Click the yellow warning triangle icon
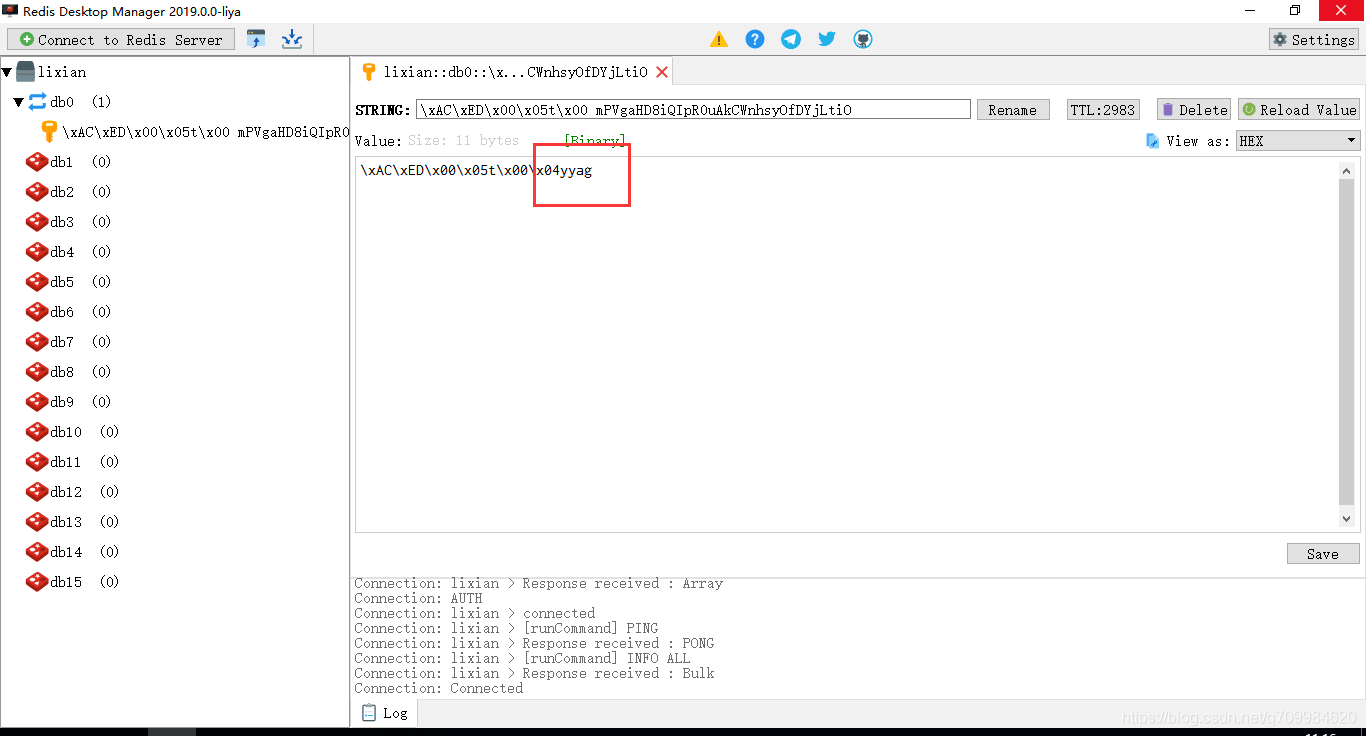Viewport: 1366px width, 736px height. tap(719, 39)
